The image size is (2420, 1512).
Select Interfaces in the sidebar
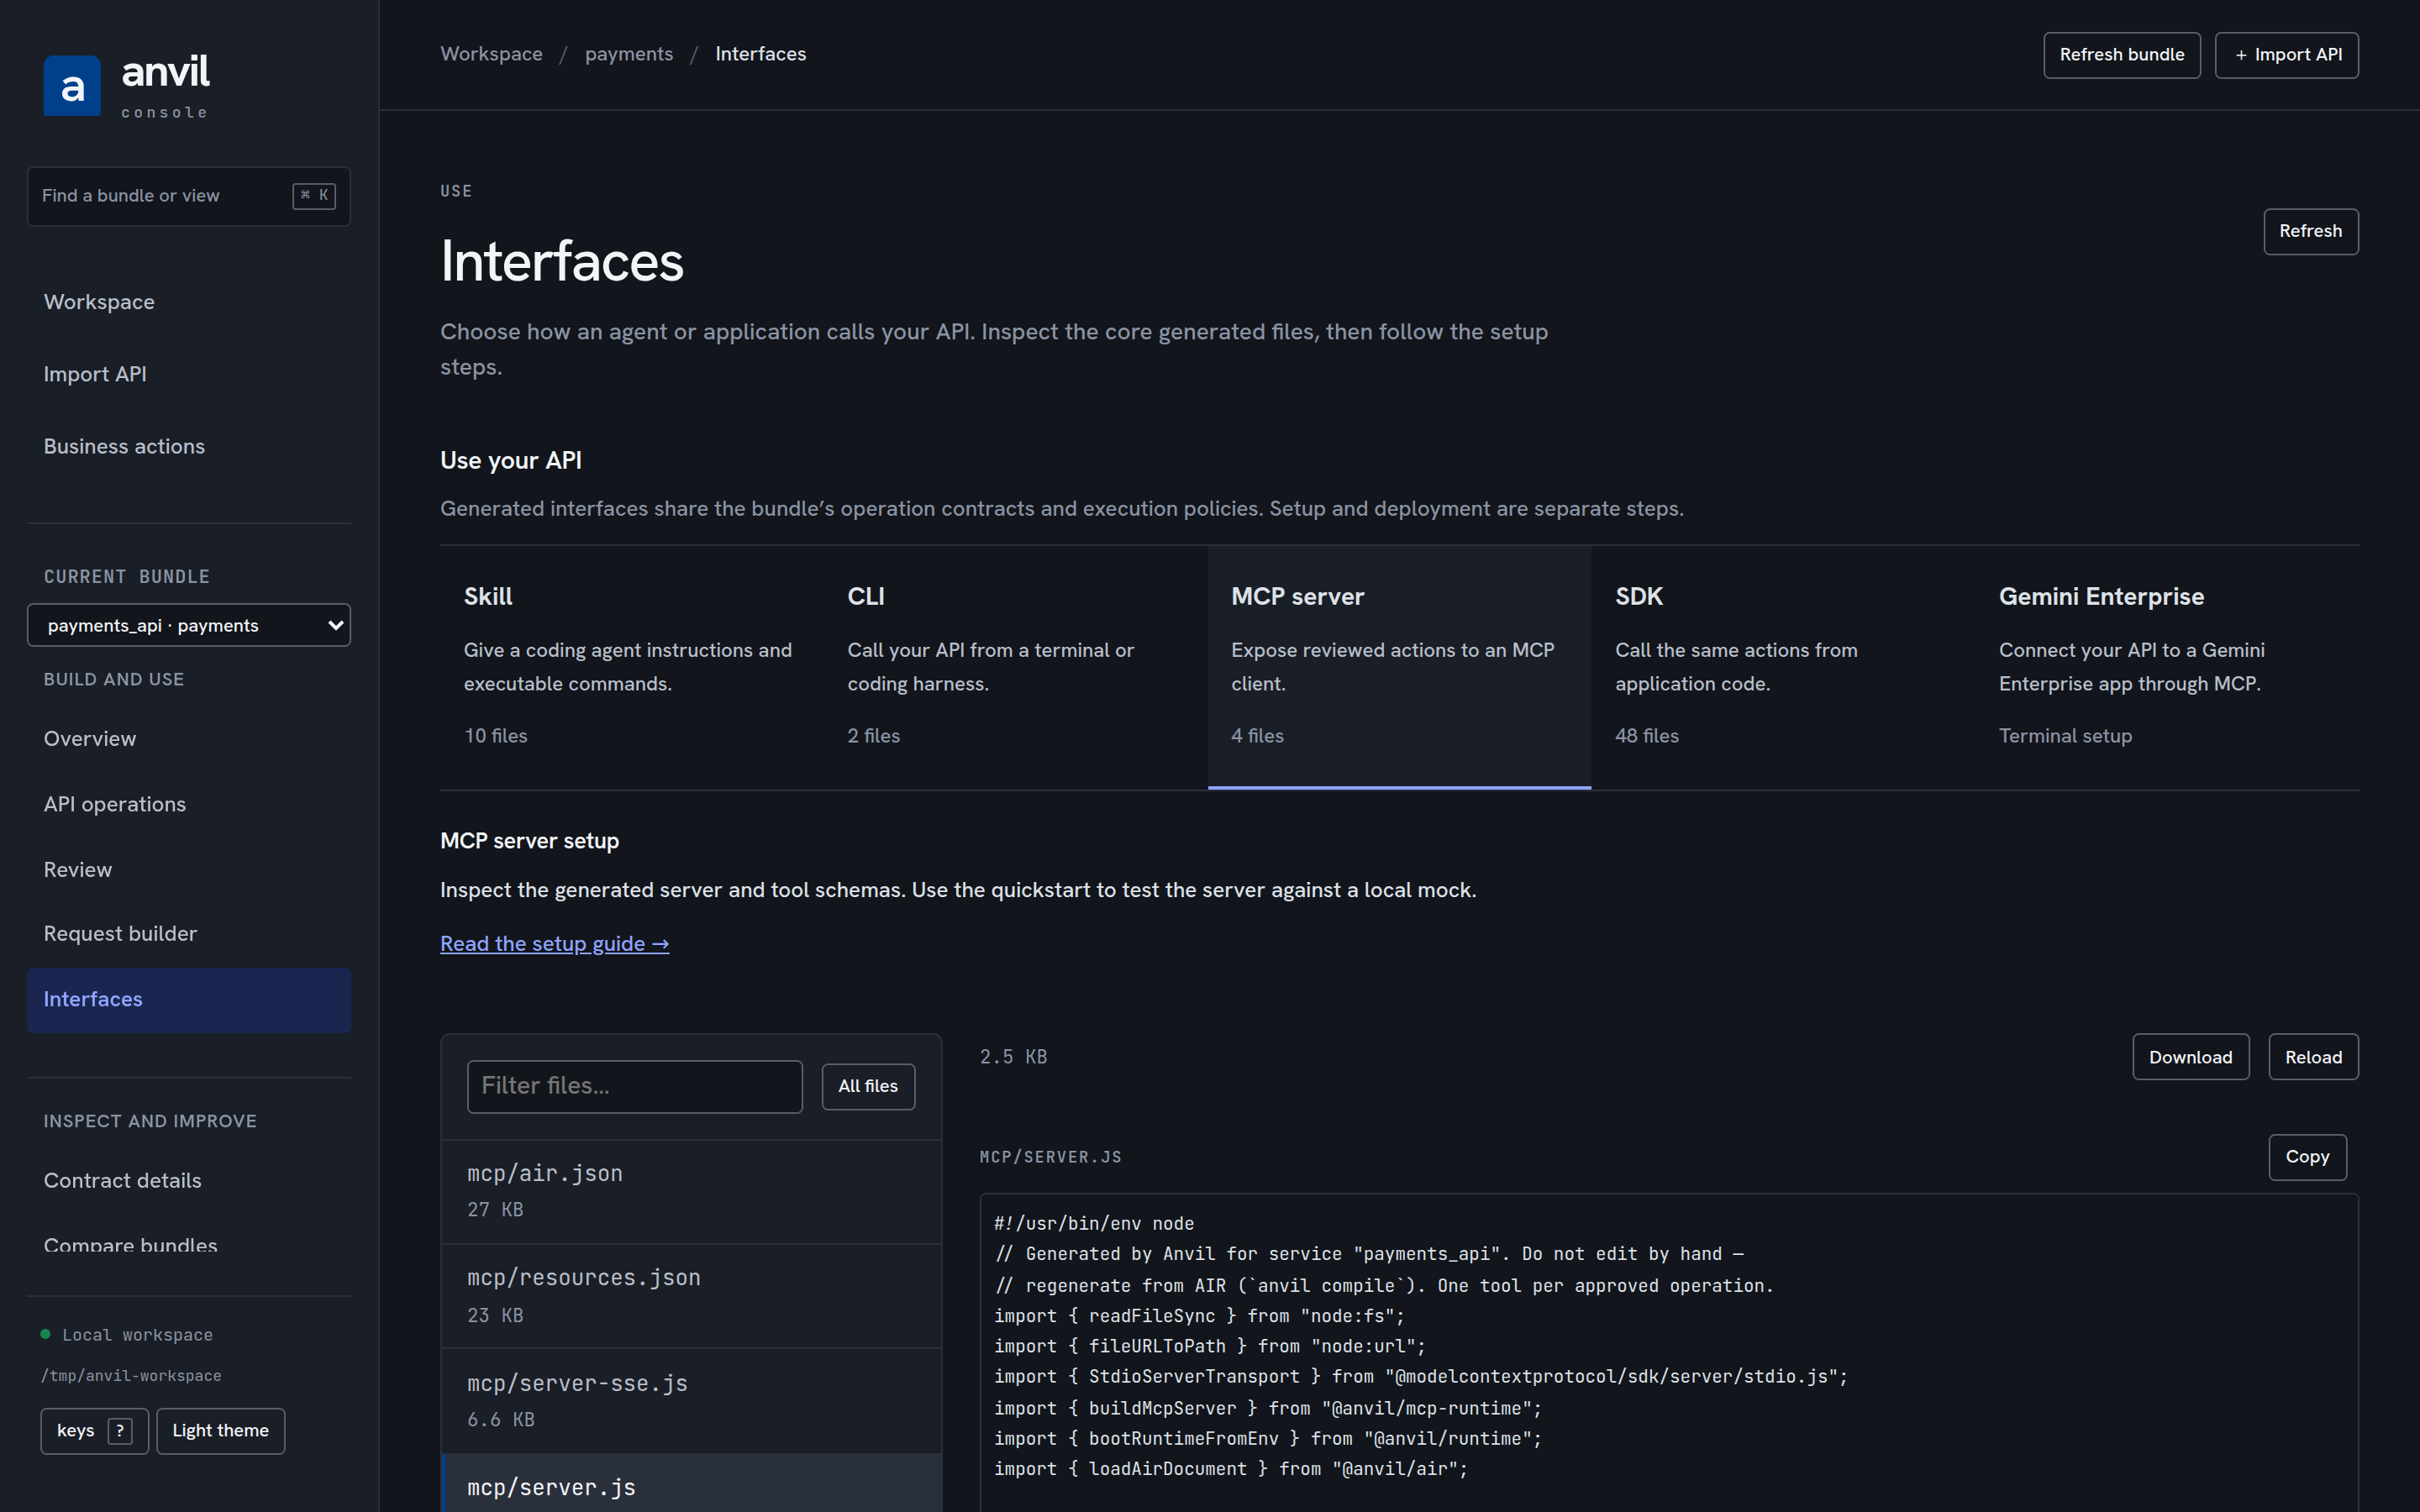[x=189, y=1000]
